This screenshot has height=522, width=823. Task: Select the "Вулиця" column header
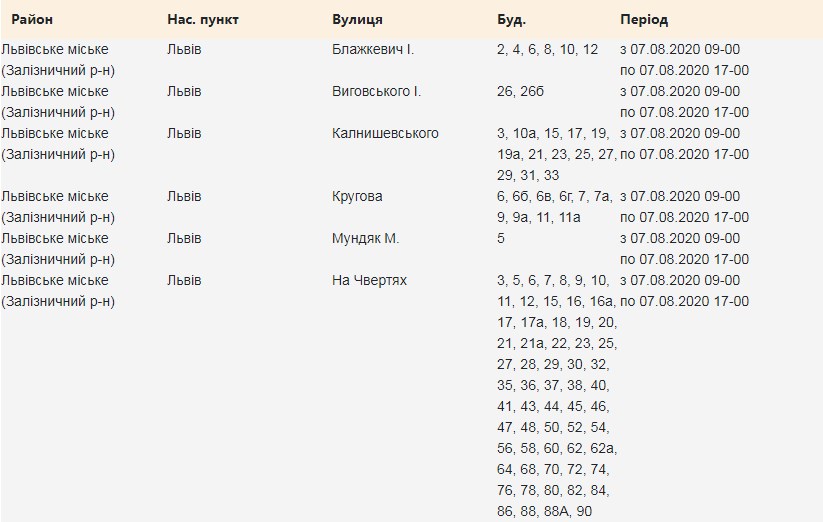point(357,19)
